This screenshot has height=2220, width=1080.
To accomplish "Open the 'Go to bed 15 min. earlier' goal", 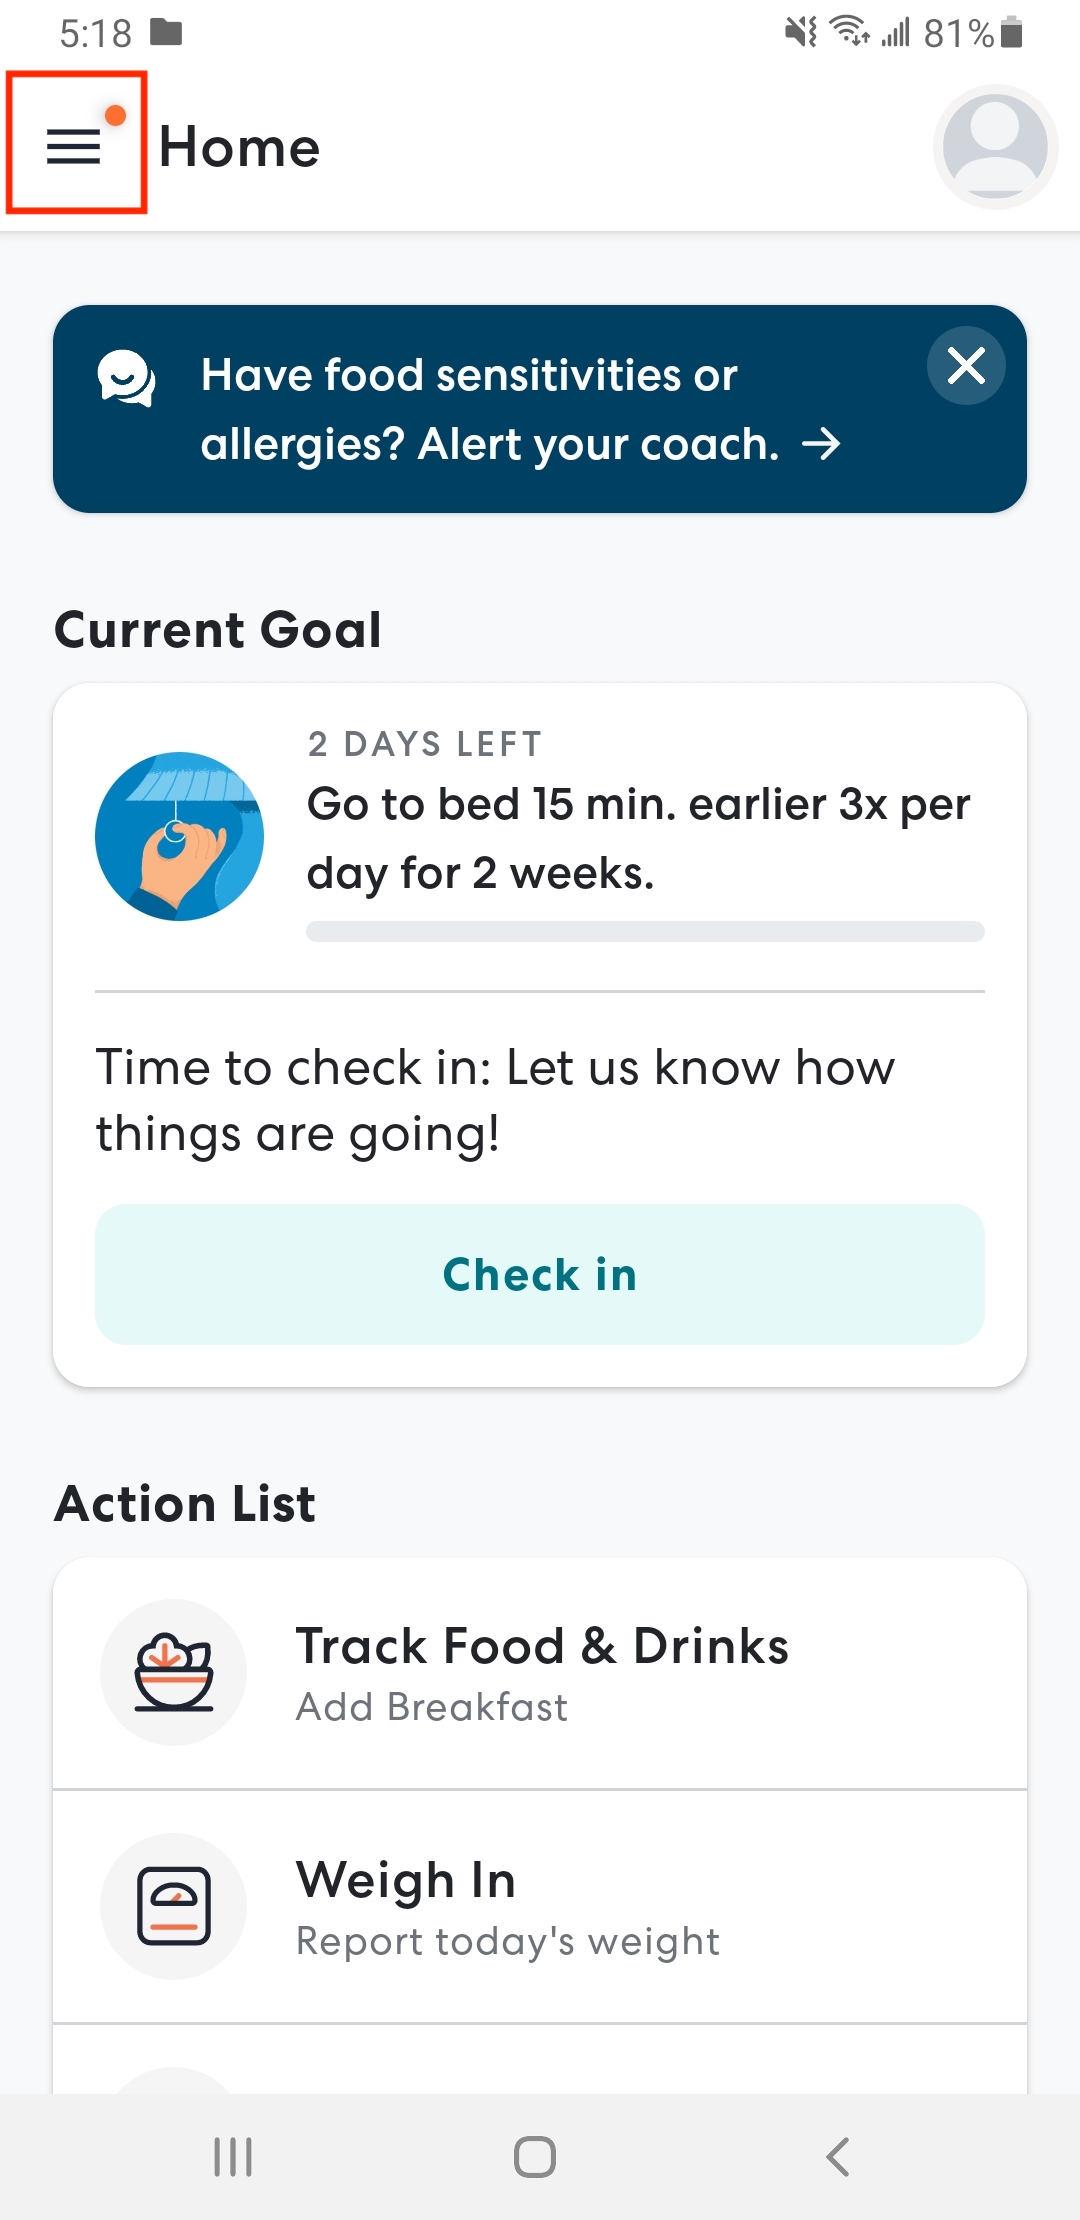I will [638, 838].
